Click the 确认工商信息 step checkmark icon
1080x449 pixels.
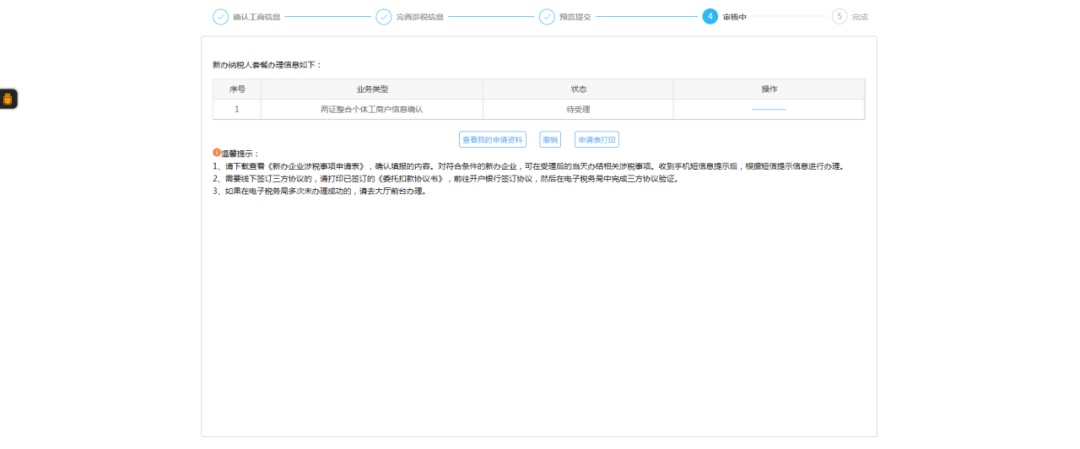tap(220, 17)
